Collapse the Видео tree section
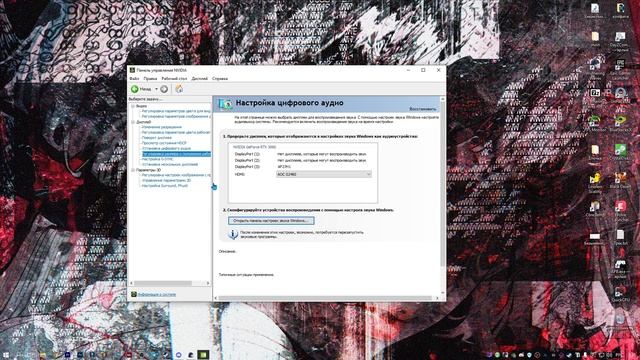640x360 pixels. (x=133, y=106)
